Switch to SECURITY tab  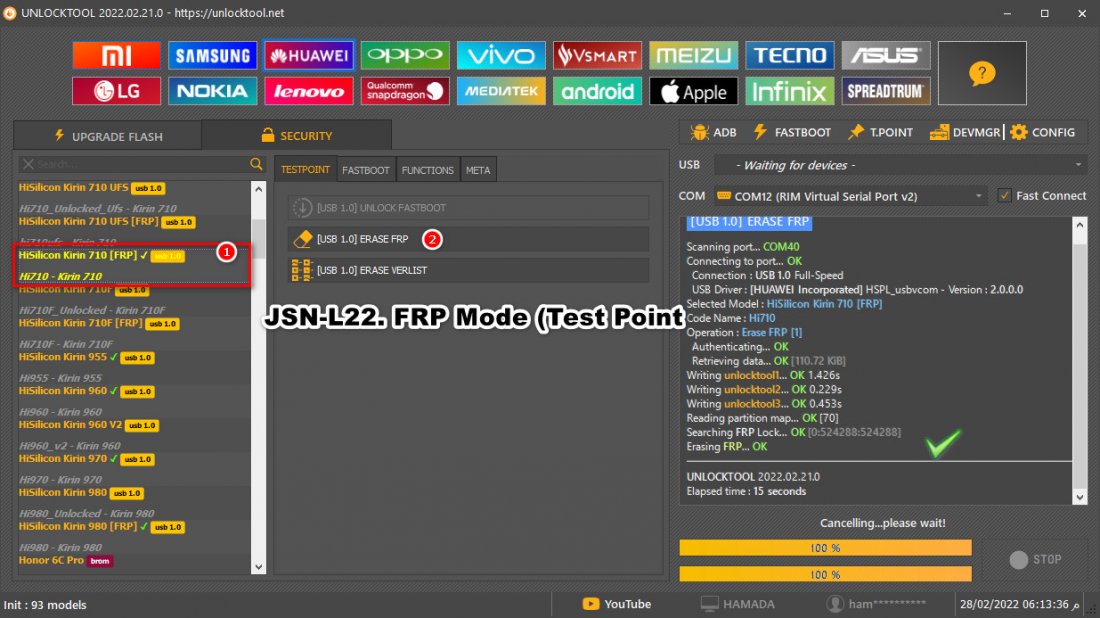pos(297,135)
